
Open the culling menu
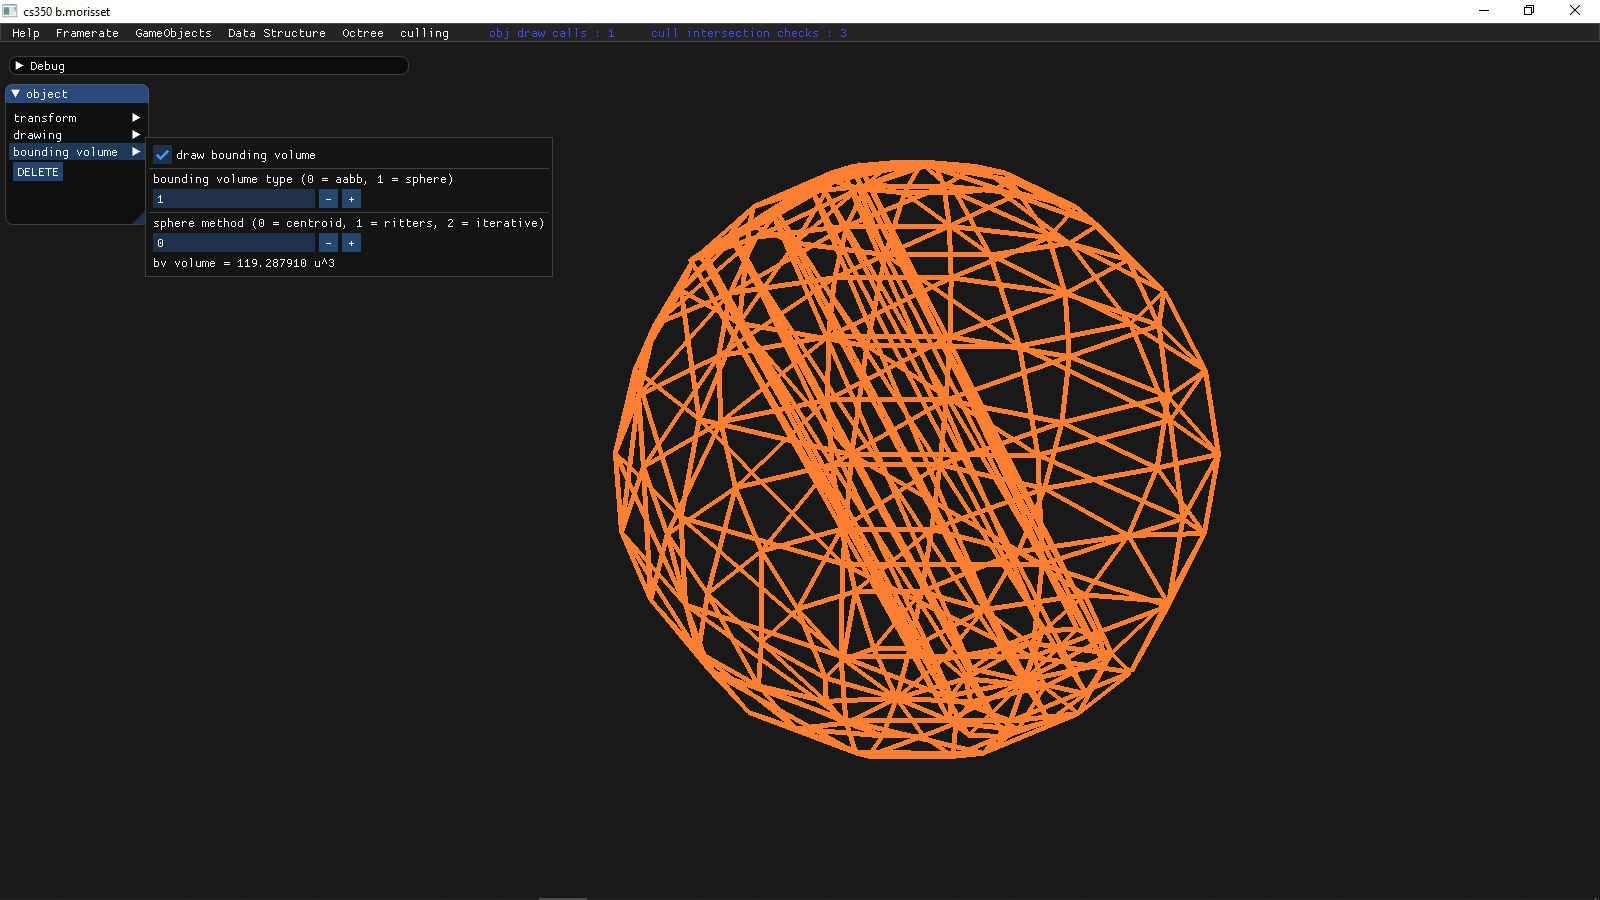[x=424, y=33]
